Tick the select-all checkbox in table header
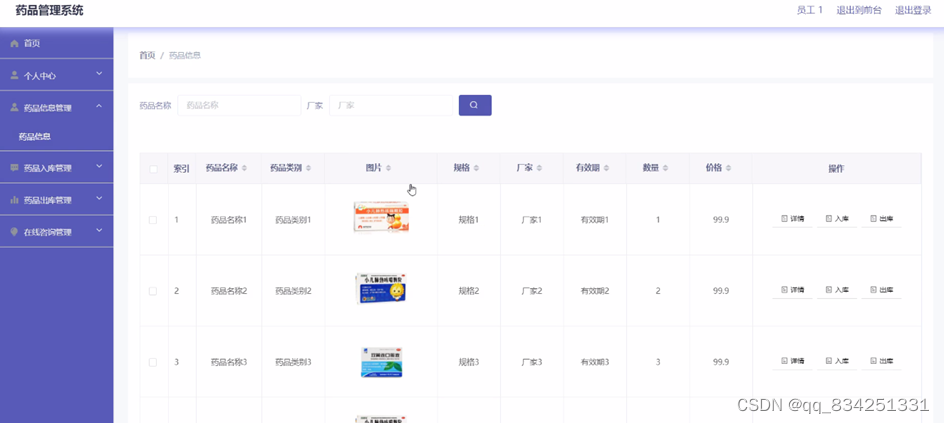 (x=153, y=169)
